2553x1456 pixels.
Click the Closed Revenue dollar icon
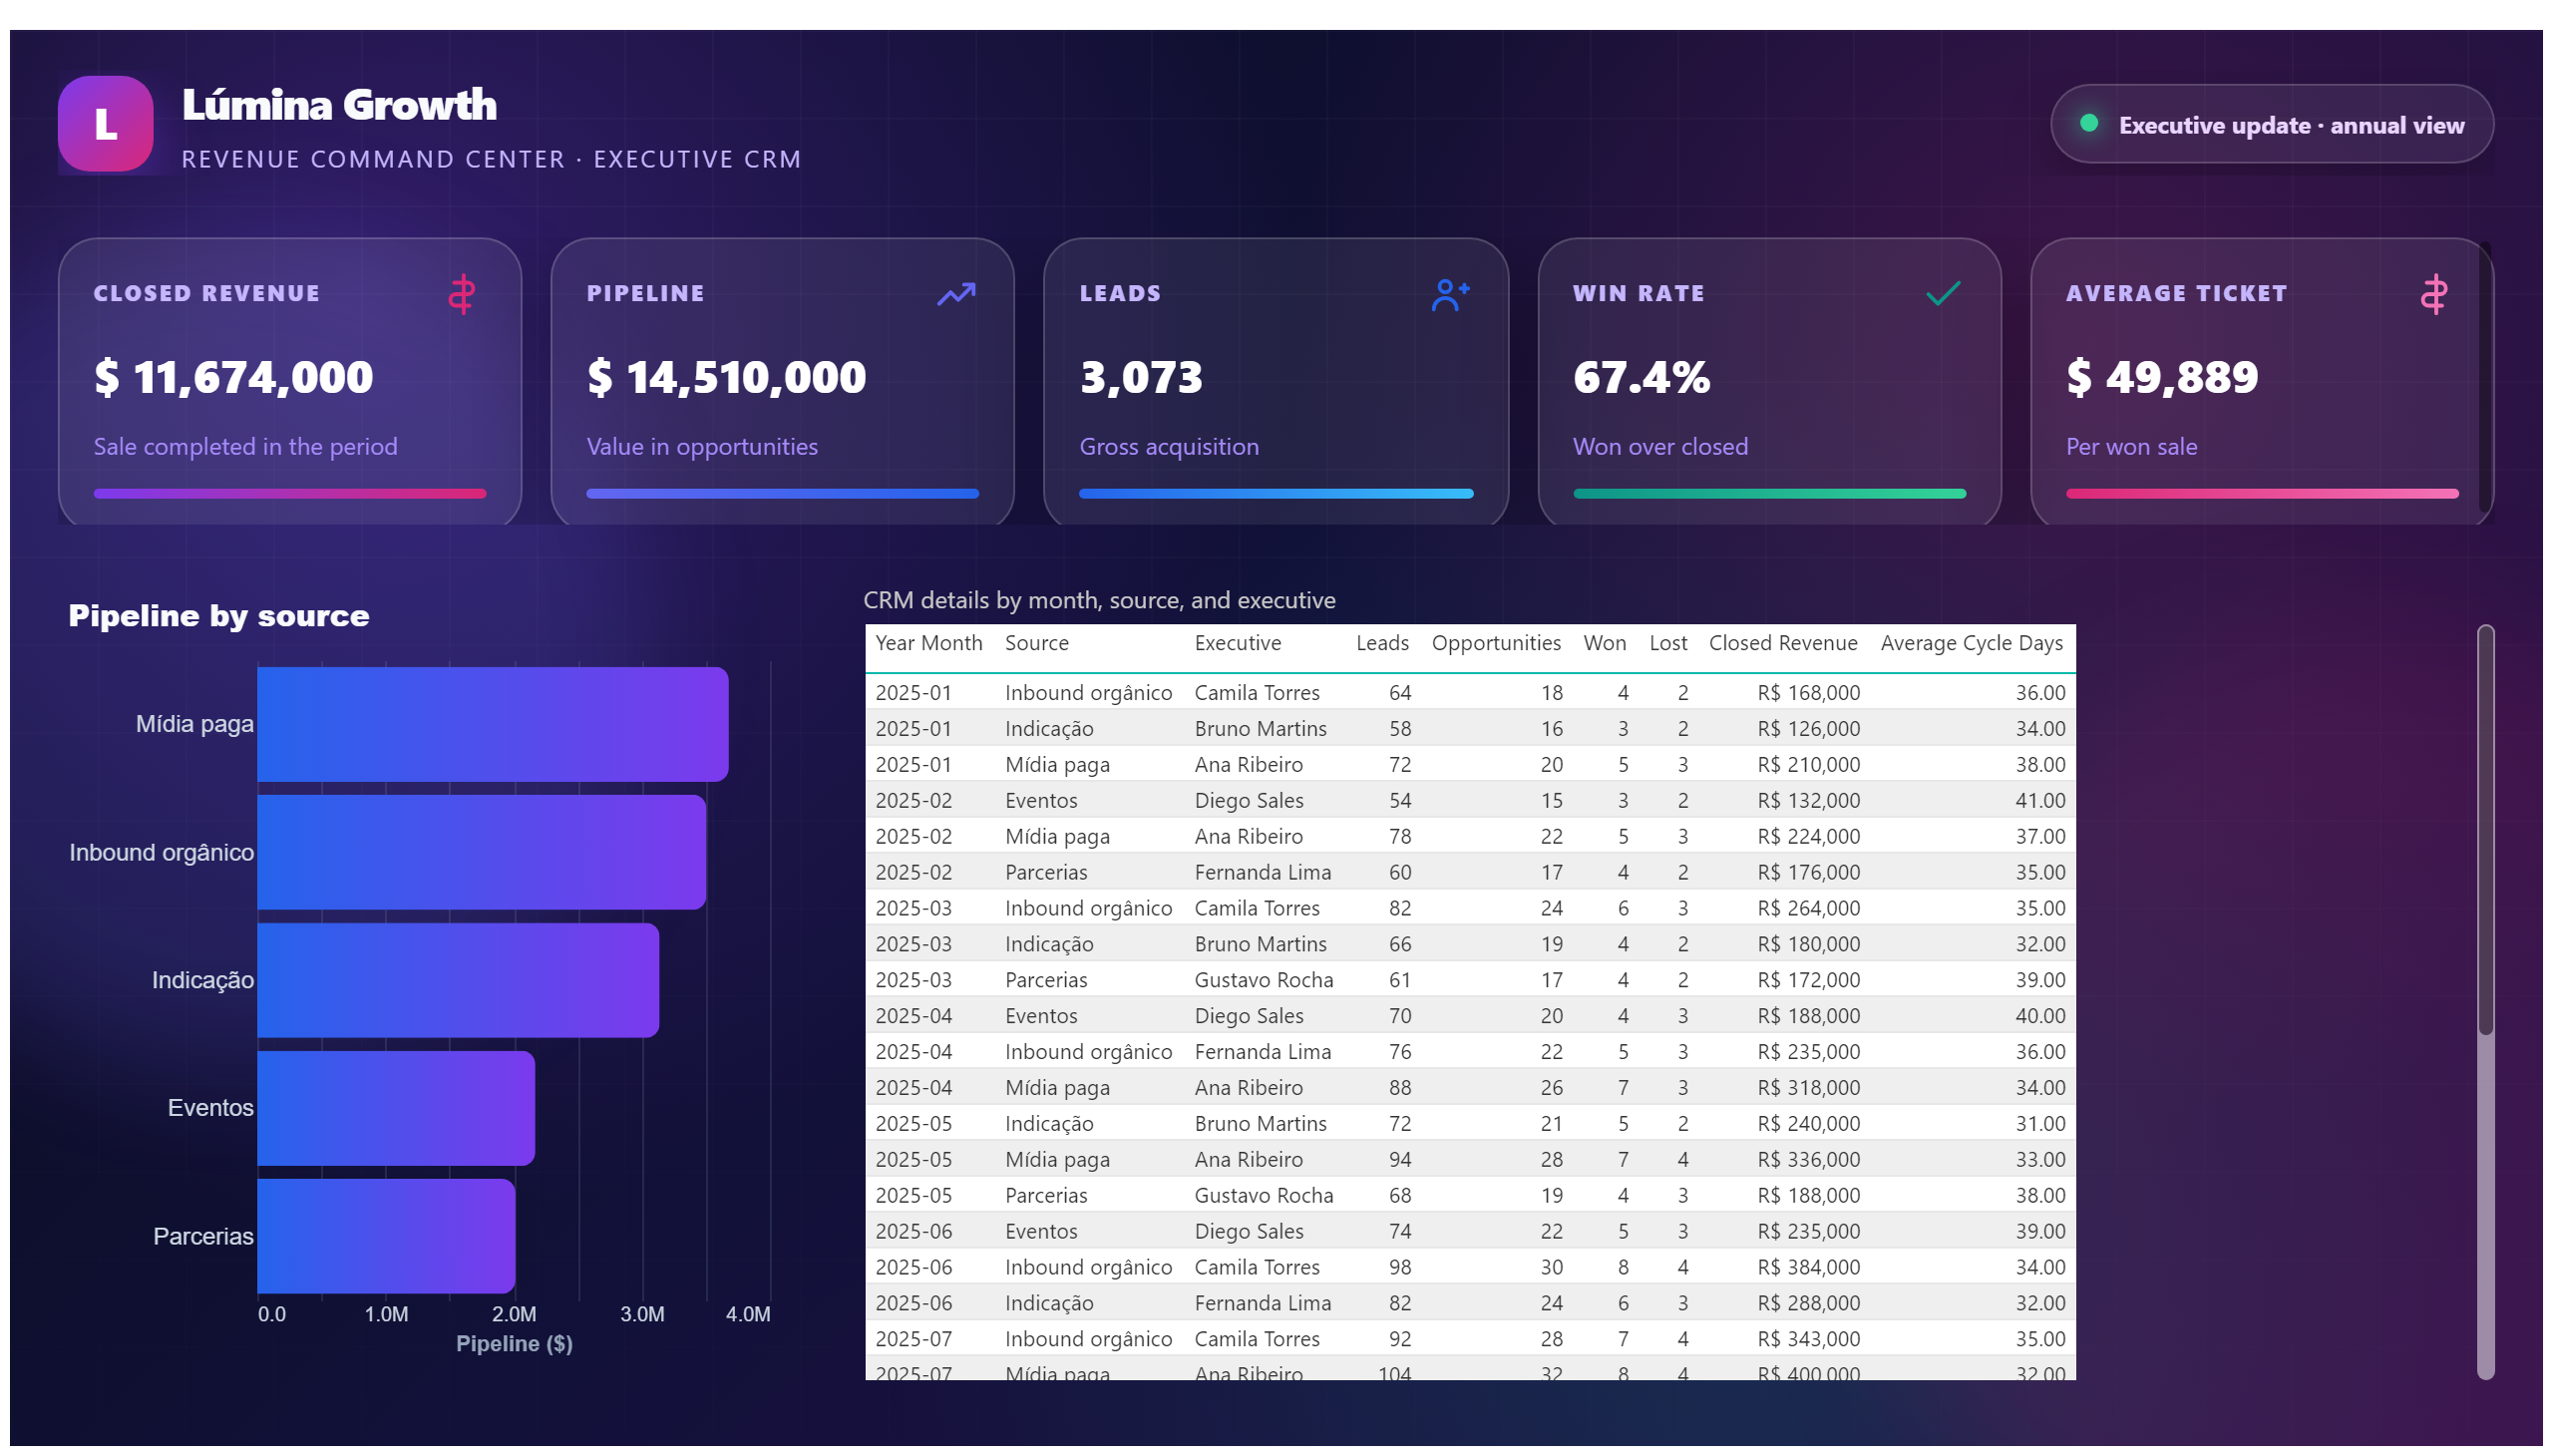[461, 294]
